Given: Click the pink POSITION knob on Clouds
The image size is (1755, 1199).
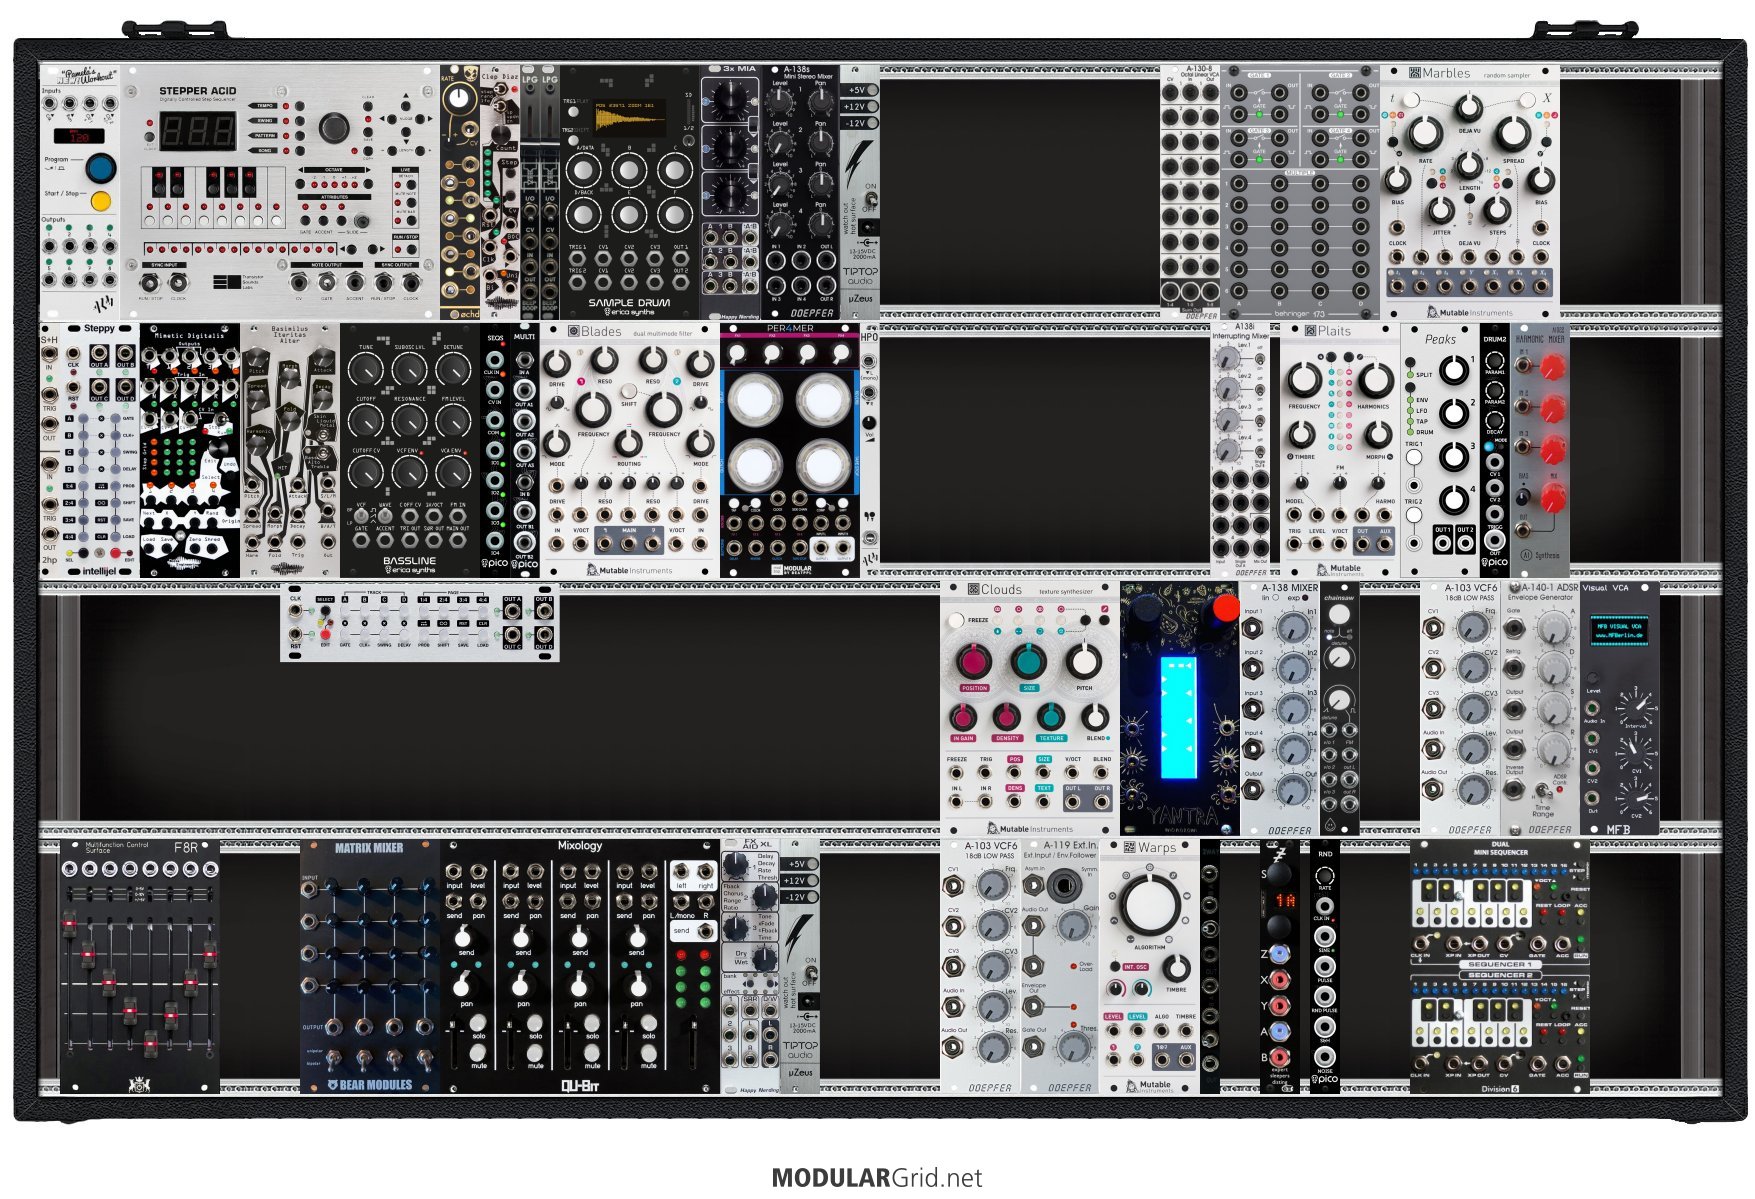Looking at the screenshot, I should [x=974, y=662].
